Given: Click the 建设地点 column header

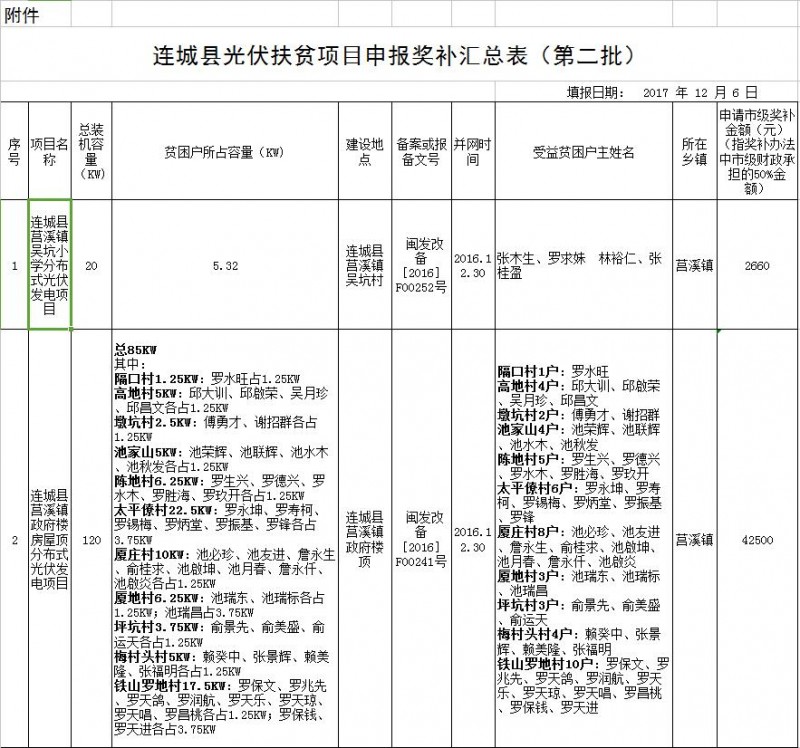Looking at the screenshot, I should click(x=365, y=152).
